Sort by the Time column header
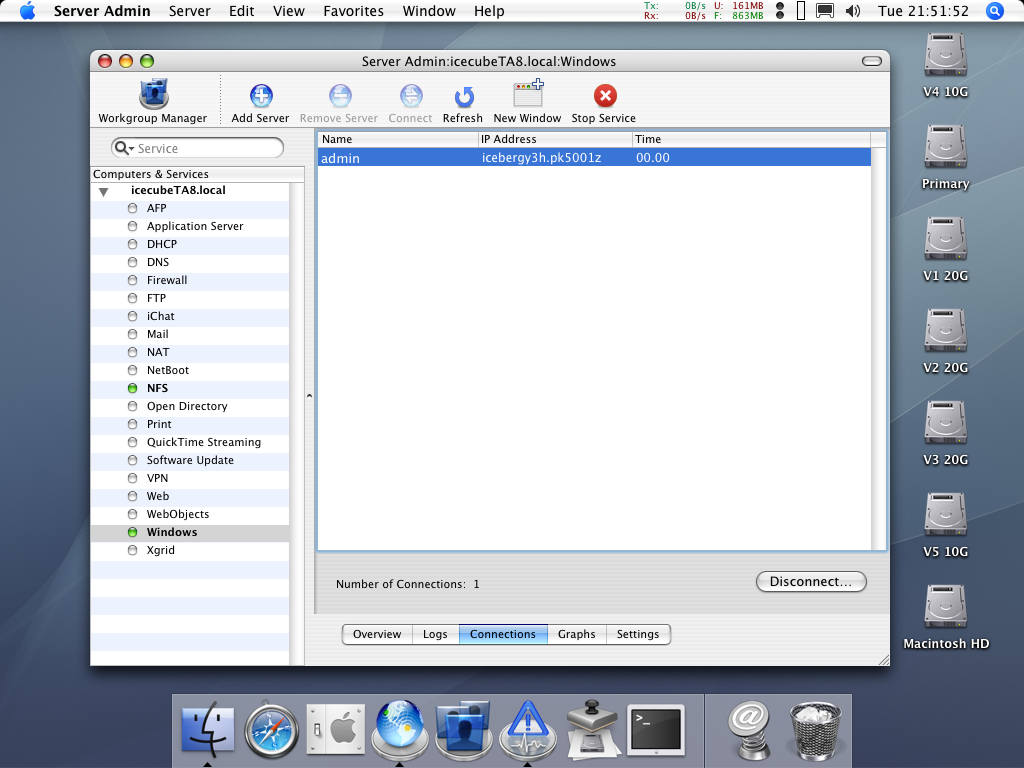The width and height of the screenshot is (1024, 768). point(751,139)
